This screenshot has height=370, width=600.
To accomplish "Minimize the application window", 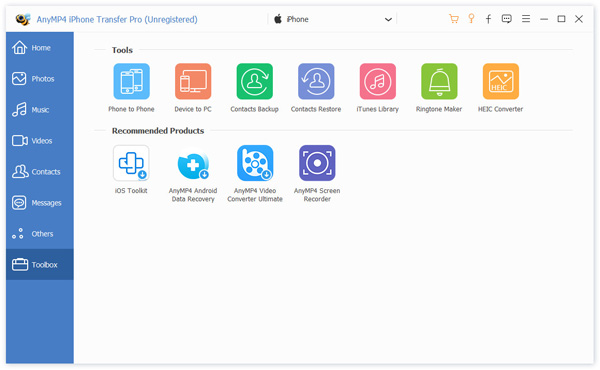I will click(x=544, y=19).
